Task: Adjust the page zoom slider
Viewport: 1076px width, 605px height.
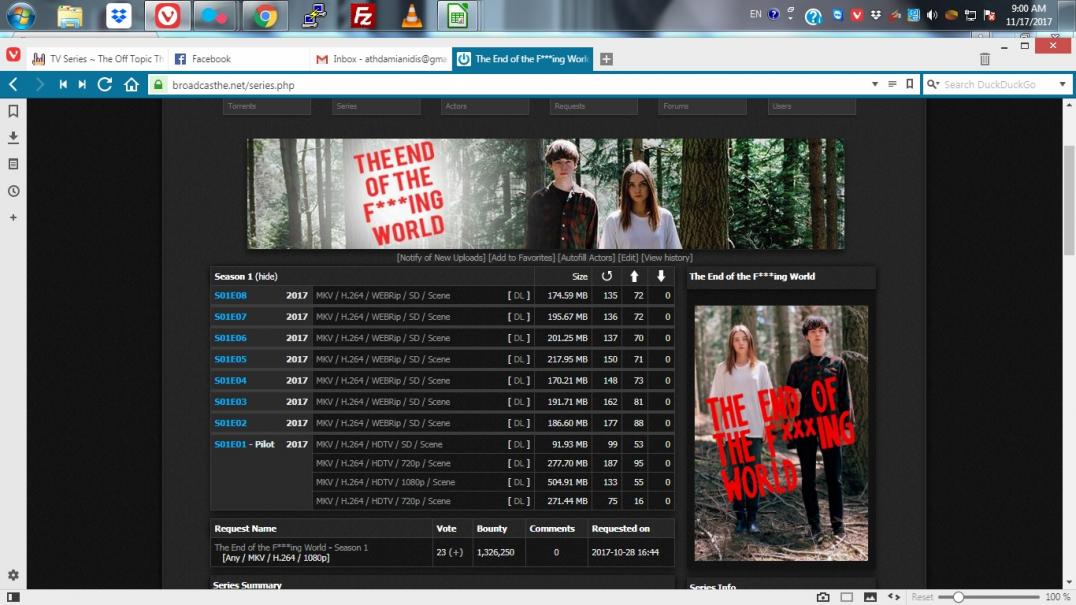Action: (958, 597)
